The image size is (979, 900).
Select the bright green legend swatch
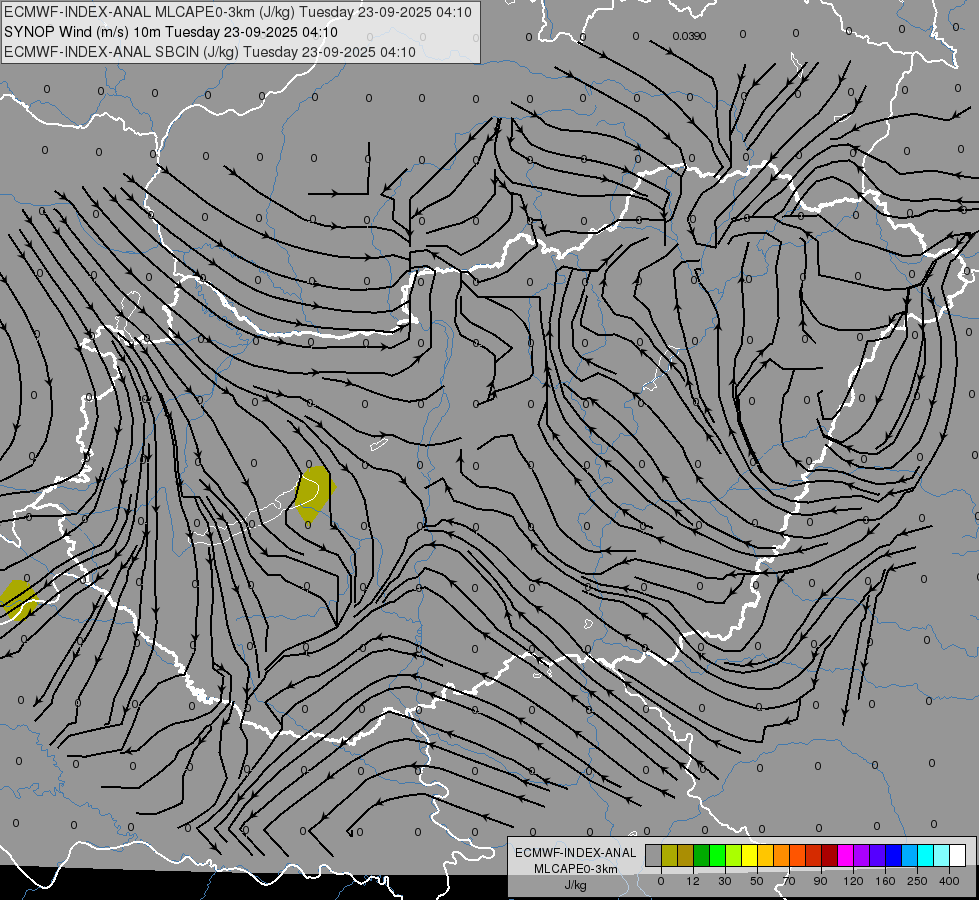tap(718, 855)
